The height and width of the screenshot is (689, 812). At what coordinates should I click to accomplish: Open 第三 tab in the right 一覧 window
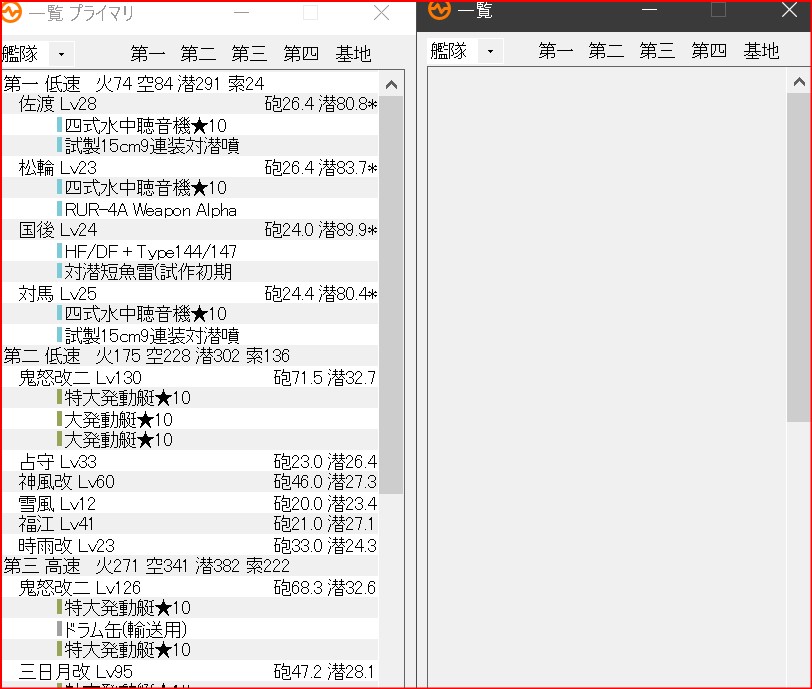[x=657, y=51]
